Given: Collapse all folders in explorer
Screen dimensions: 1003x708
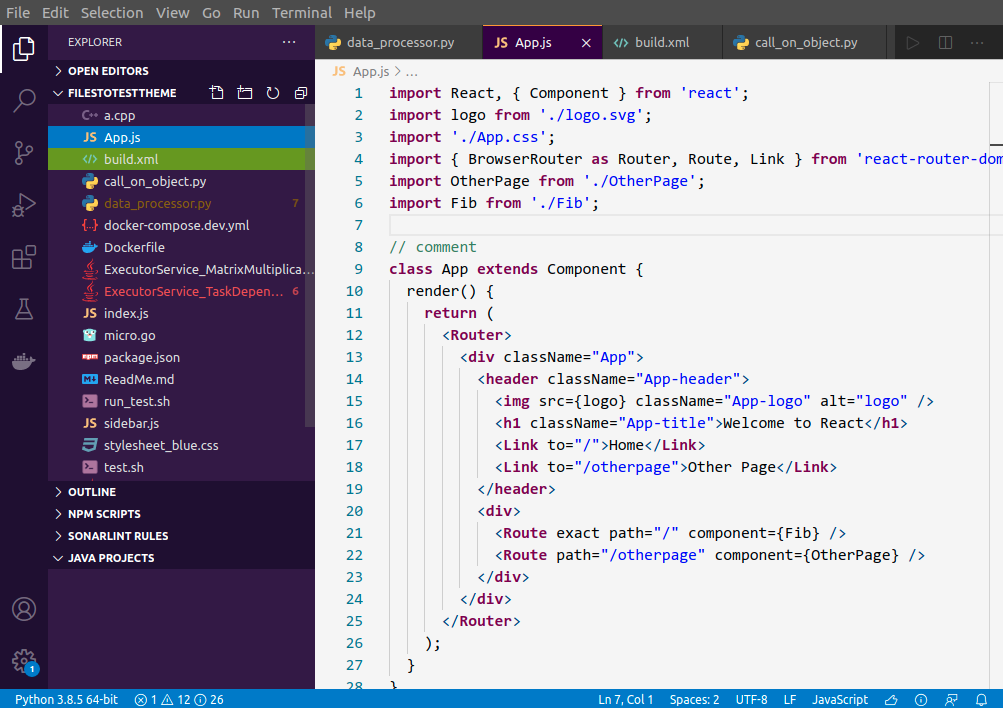Looking at the screenshot, I should pos(301,93).
